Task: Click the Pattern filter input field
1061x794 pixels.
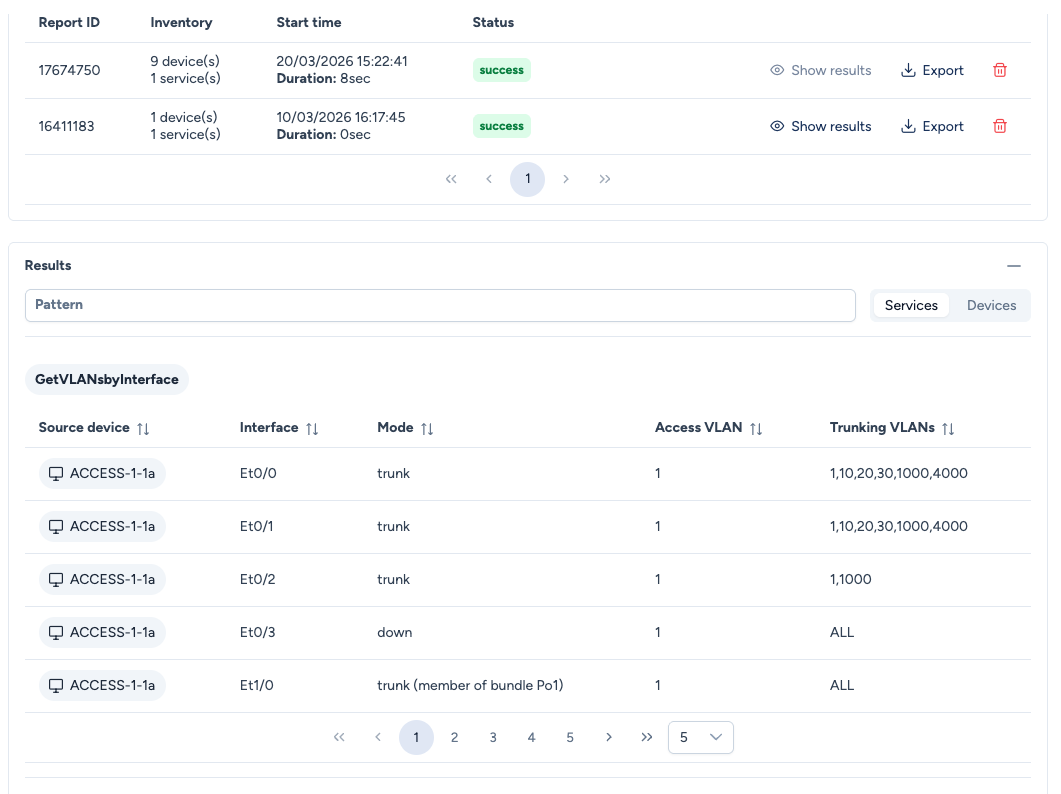Action: (x=440, y=305)
